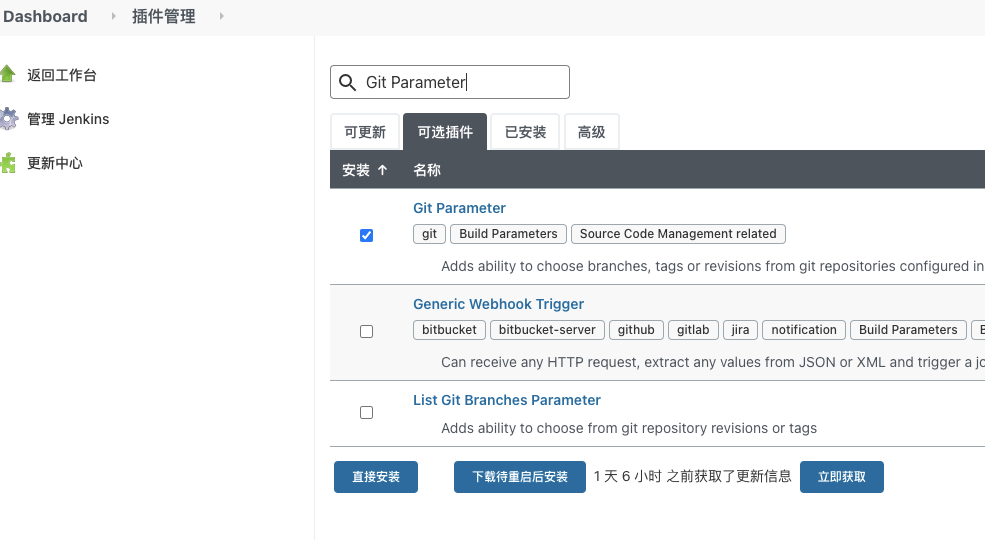985x540 pixels.
Task: Click the 下载待重启后安装 button
Action: tap(520, 477)
